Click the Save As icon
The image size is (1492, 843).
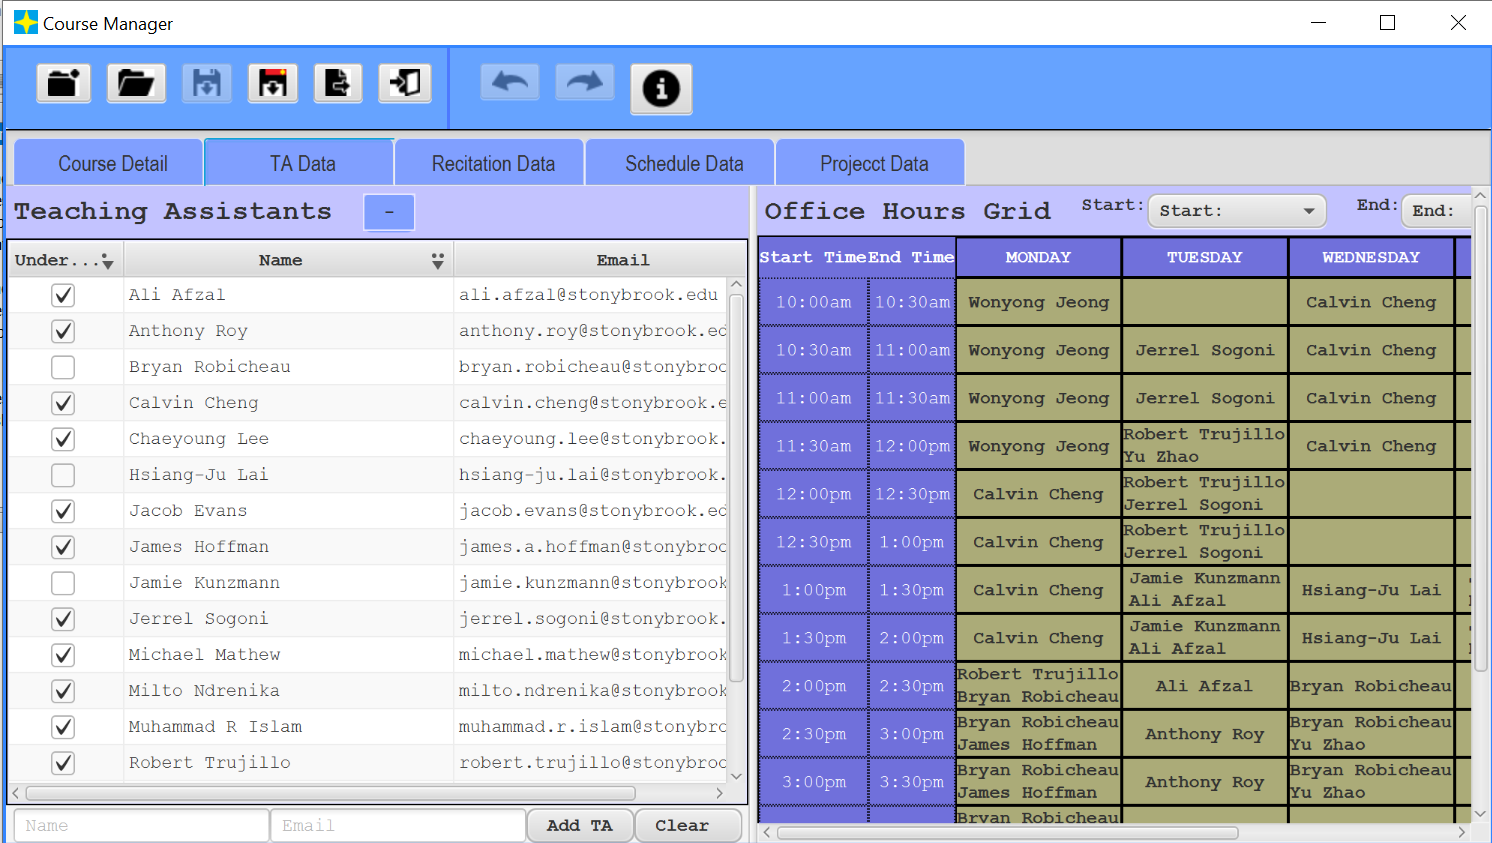[272, 83]
